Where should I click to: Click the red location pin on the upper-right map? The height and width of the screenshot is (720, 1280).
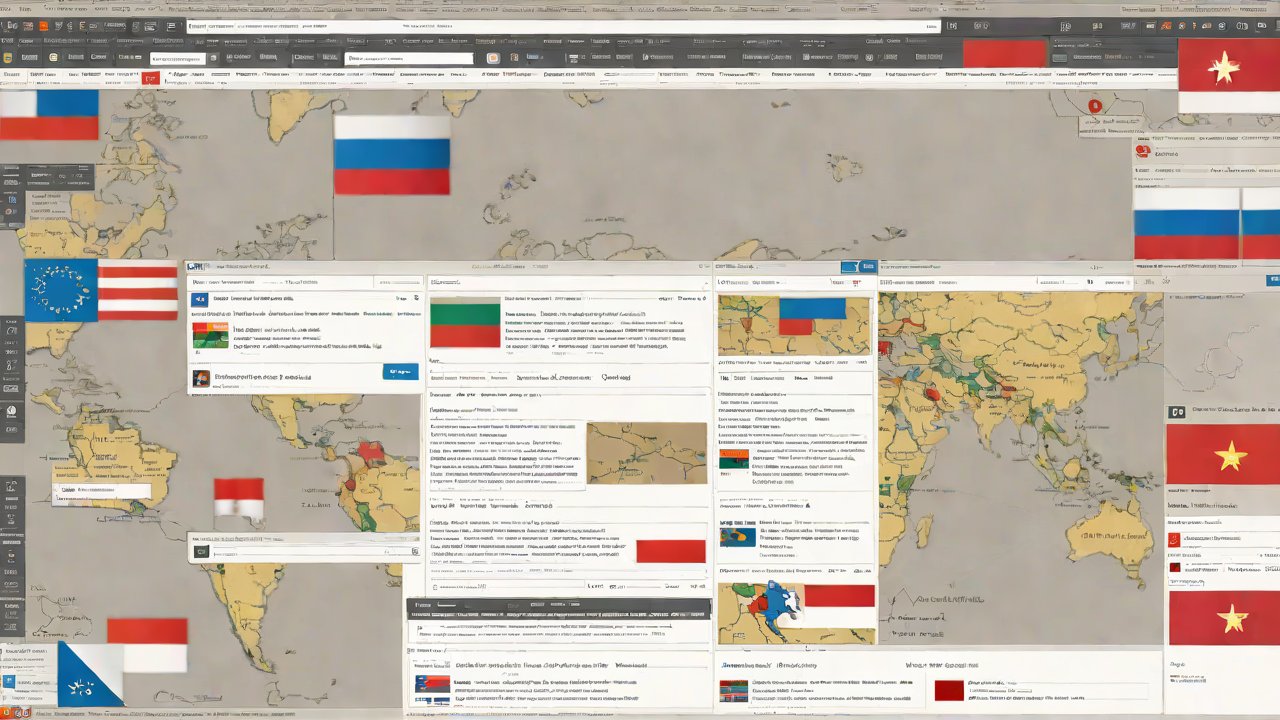click(1094, 105)
